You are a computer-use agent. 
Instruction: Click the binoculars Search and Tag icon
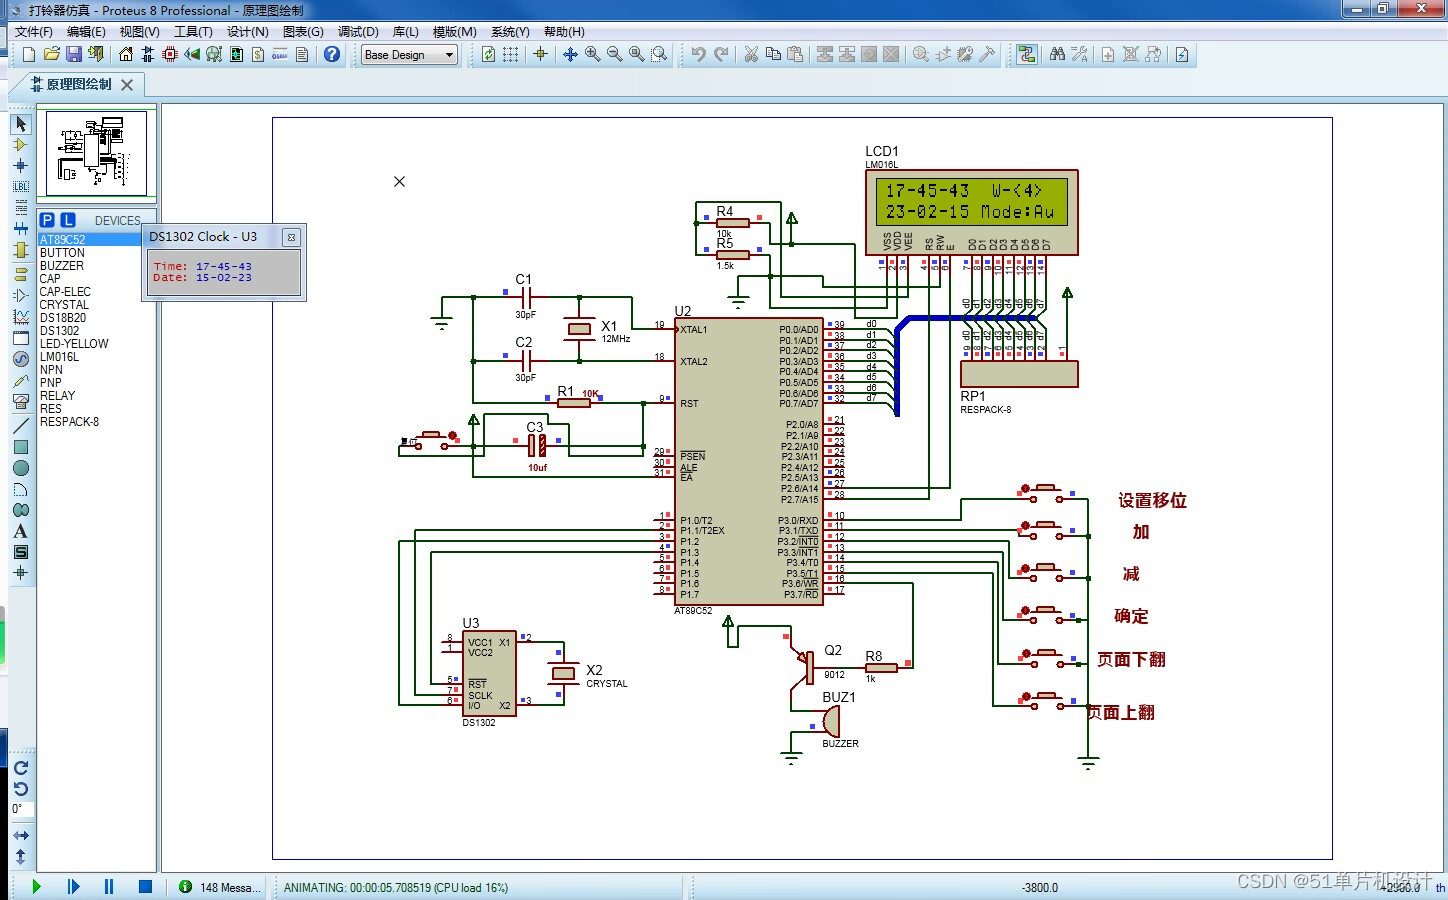pyautogui.click(x=1057, y=54)
